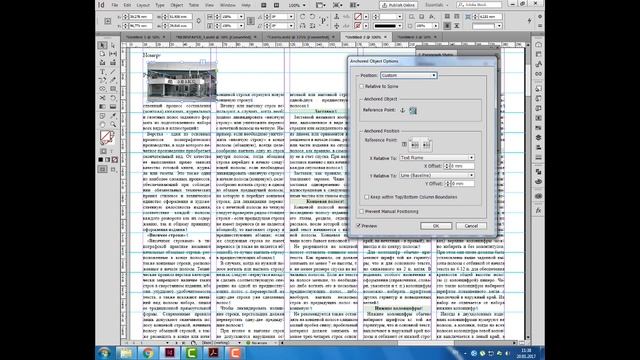
Task: Select the Free Transform tool
Action: click(113, 98)
